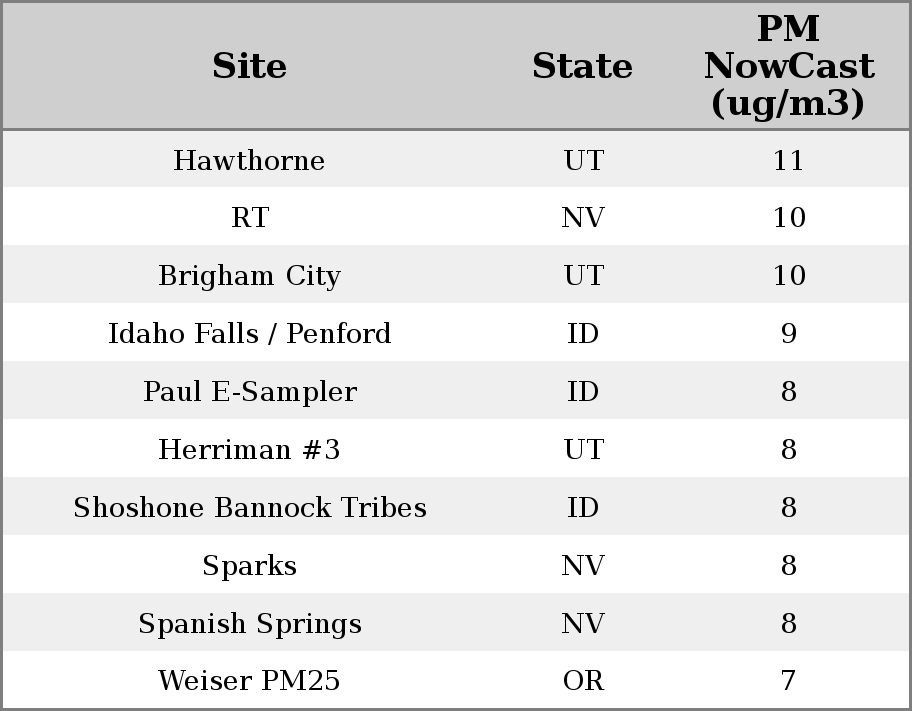This screenshot has height=711, width=912.
Task: Select the Herriman #3 site cell
Action: tap(249, 450)
